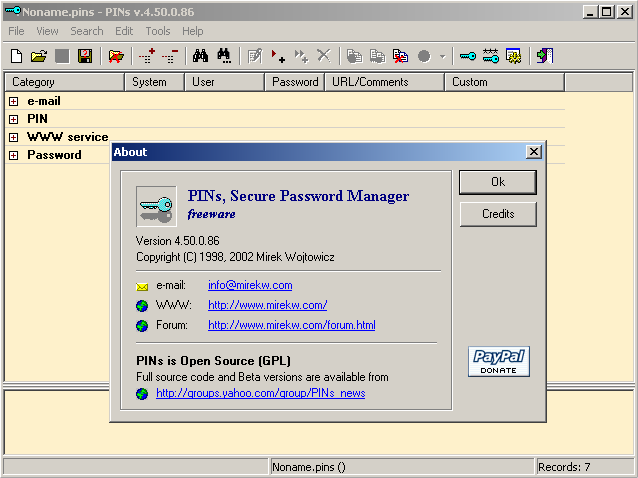Click the binoculars Find icon
The width and height of the screenshot is (638, 478).
click(200, 56)
